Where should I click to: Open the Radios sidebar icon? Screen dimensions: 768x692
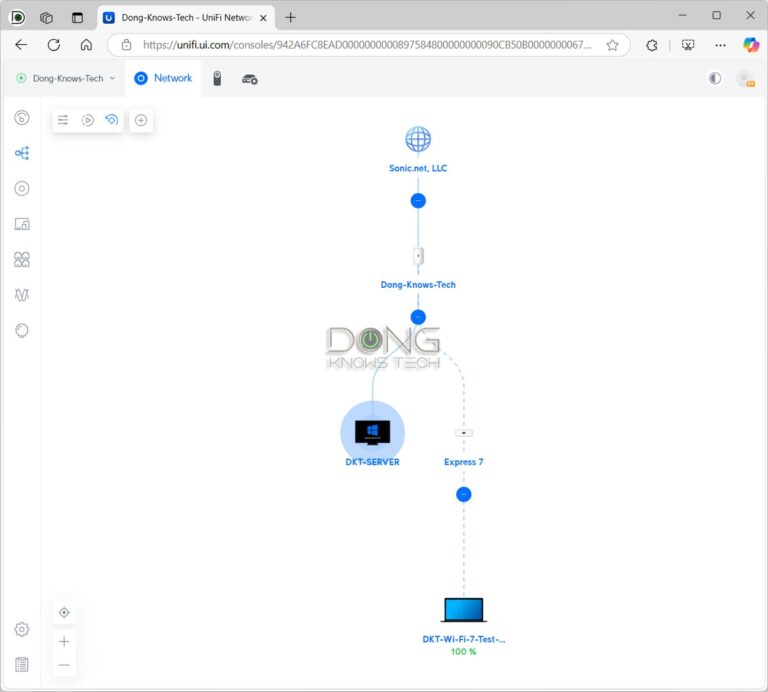pyautogui.click(x=22, y=295)
